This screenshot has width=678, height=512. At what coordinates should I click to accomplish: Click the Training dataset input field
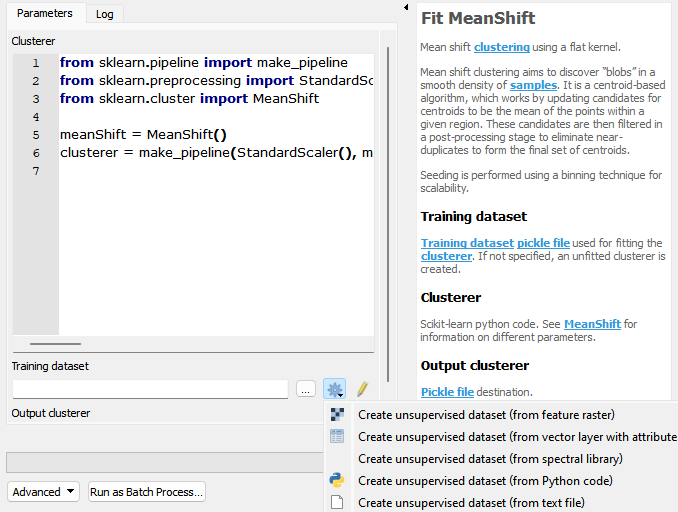coord(150,389)
